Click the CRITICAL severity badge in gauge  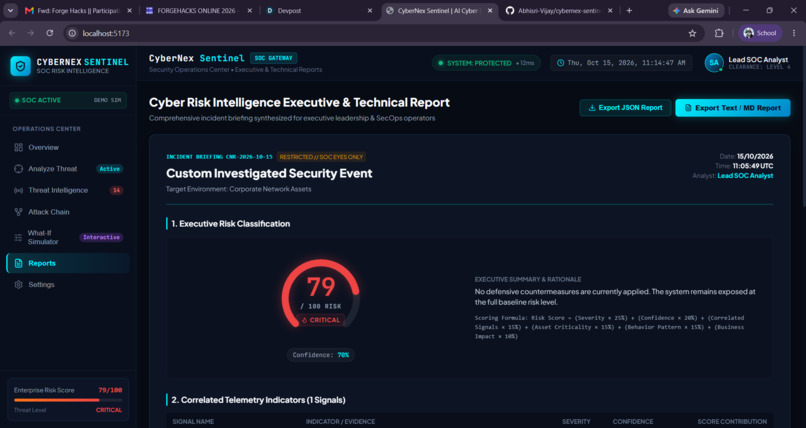click(x=321, y=320)
